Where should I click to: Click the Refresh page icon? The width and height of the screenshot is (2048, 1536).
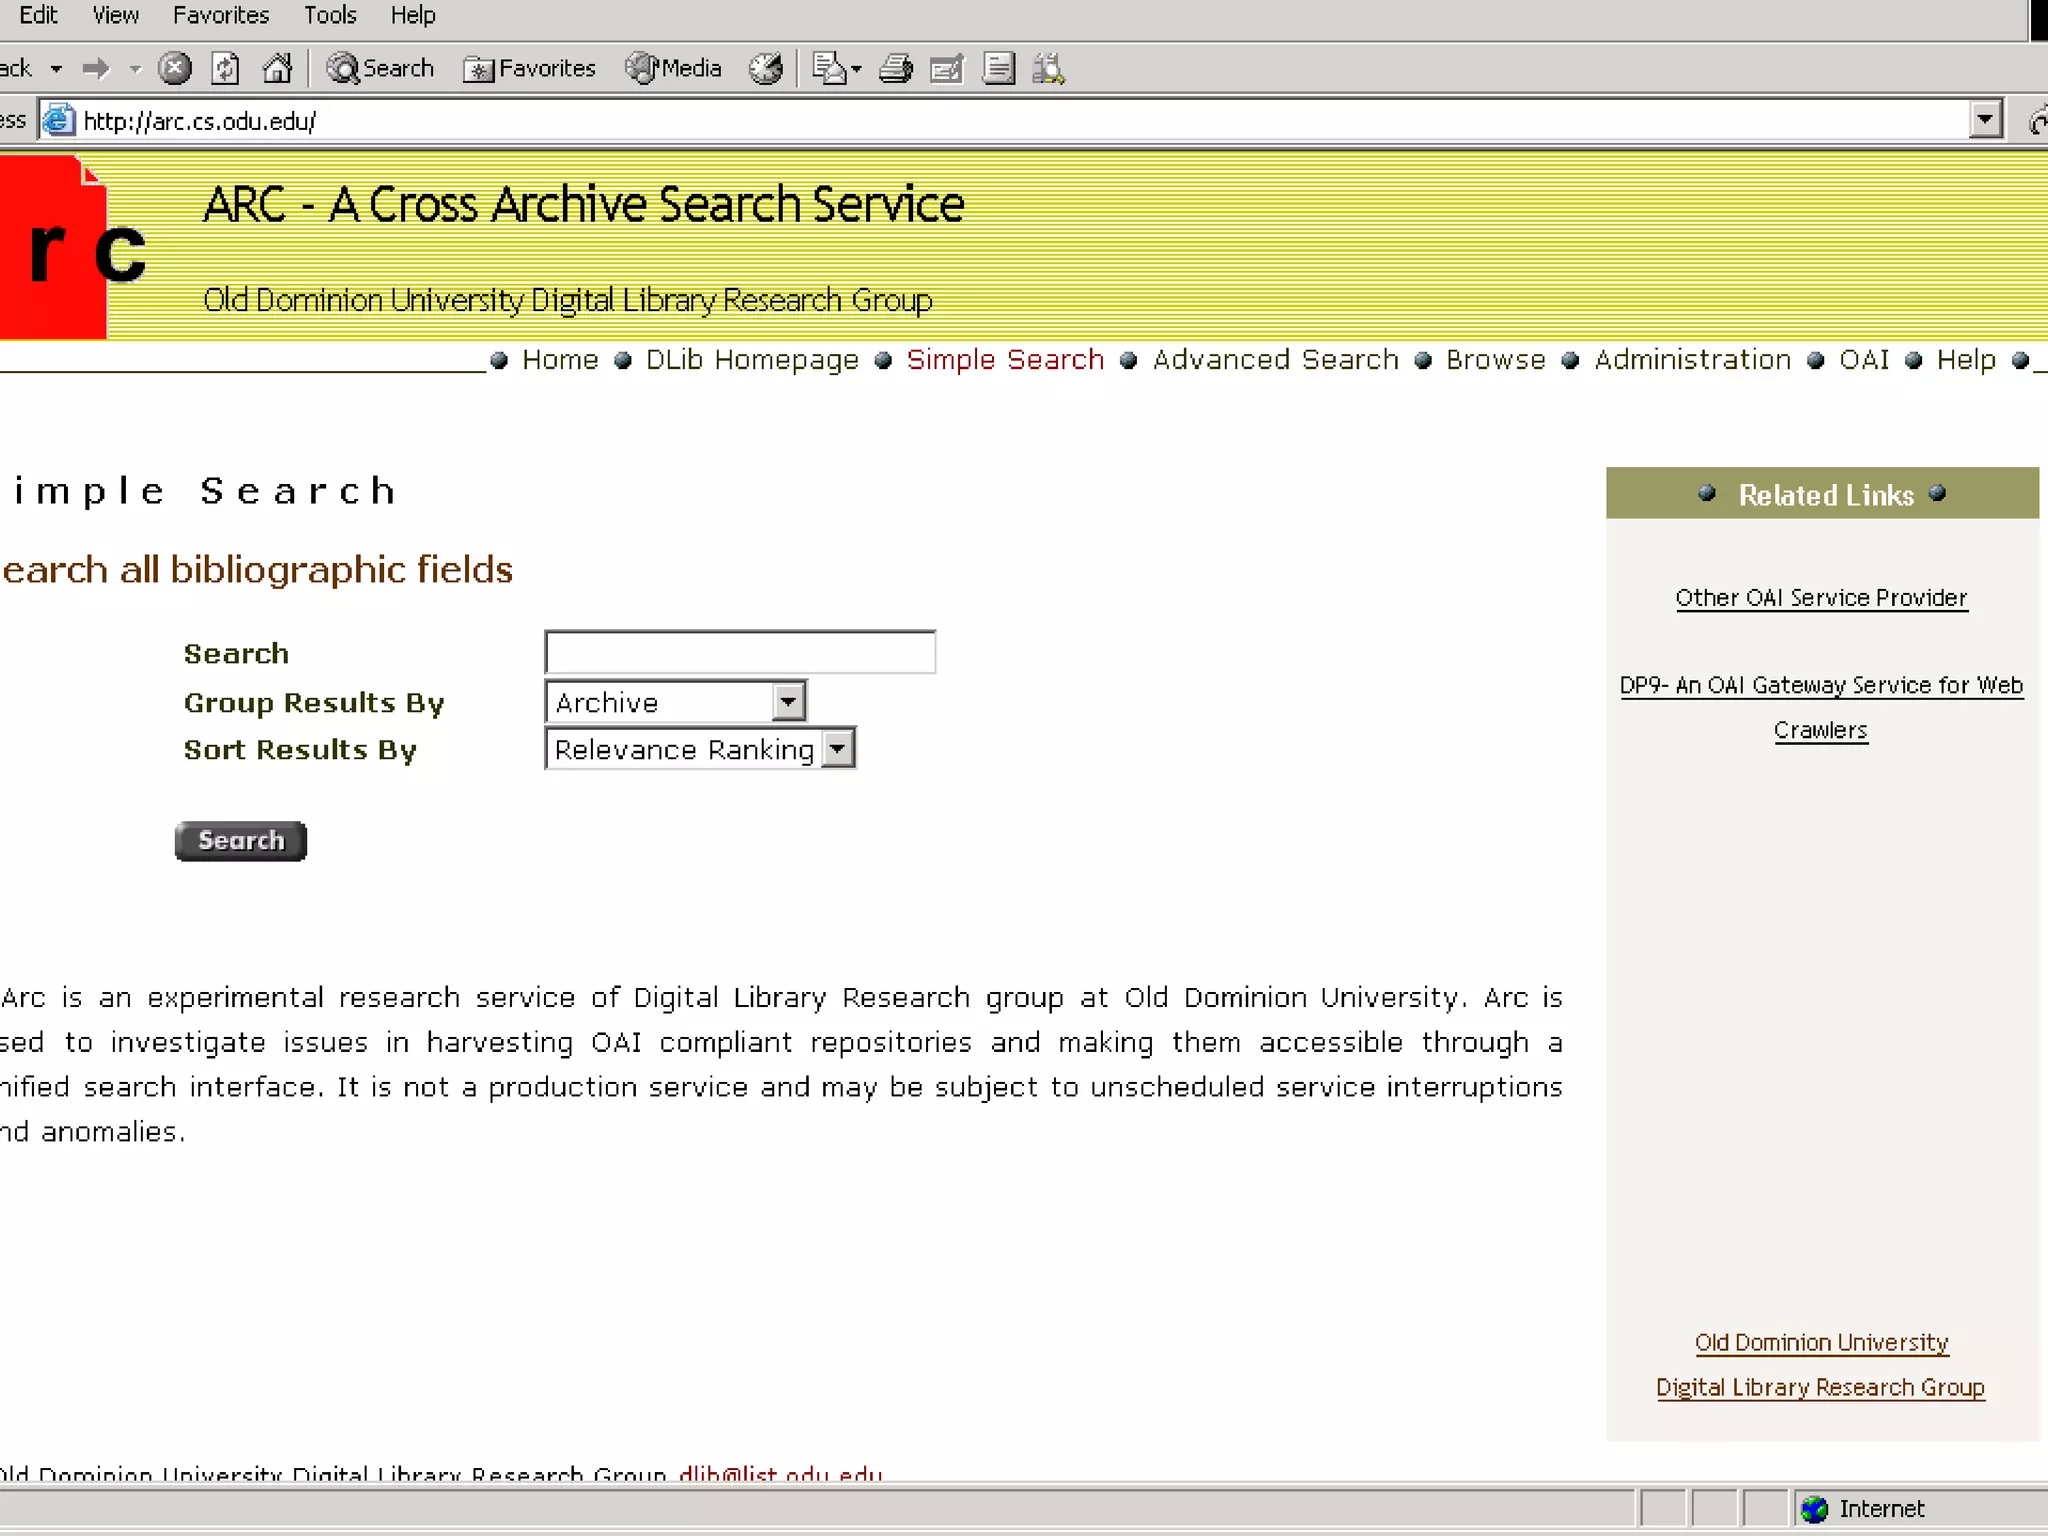click(x=225, y=68)
